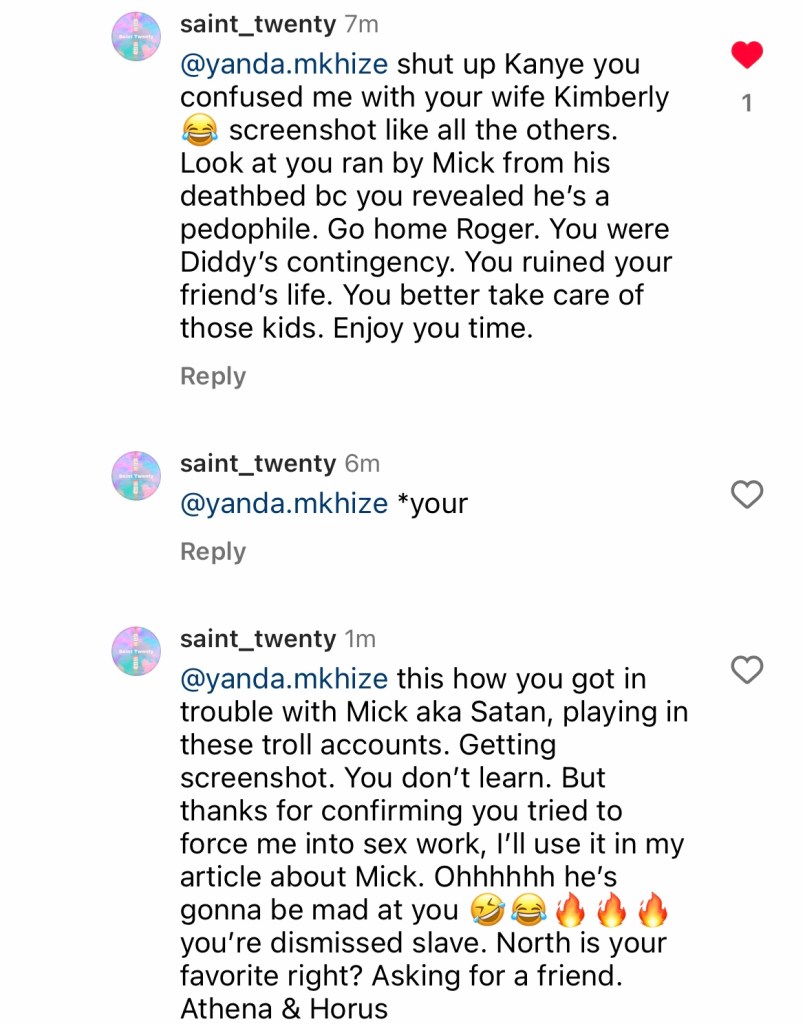Image resolution: width=805 pixels, height=1024 pixels.
Task: Open @yanda.mkhize mention in the 'troll accounts' comment
Action: click(284, 679)
